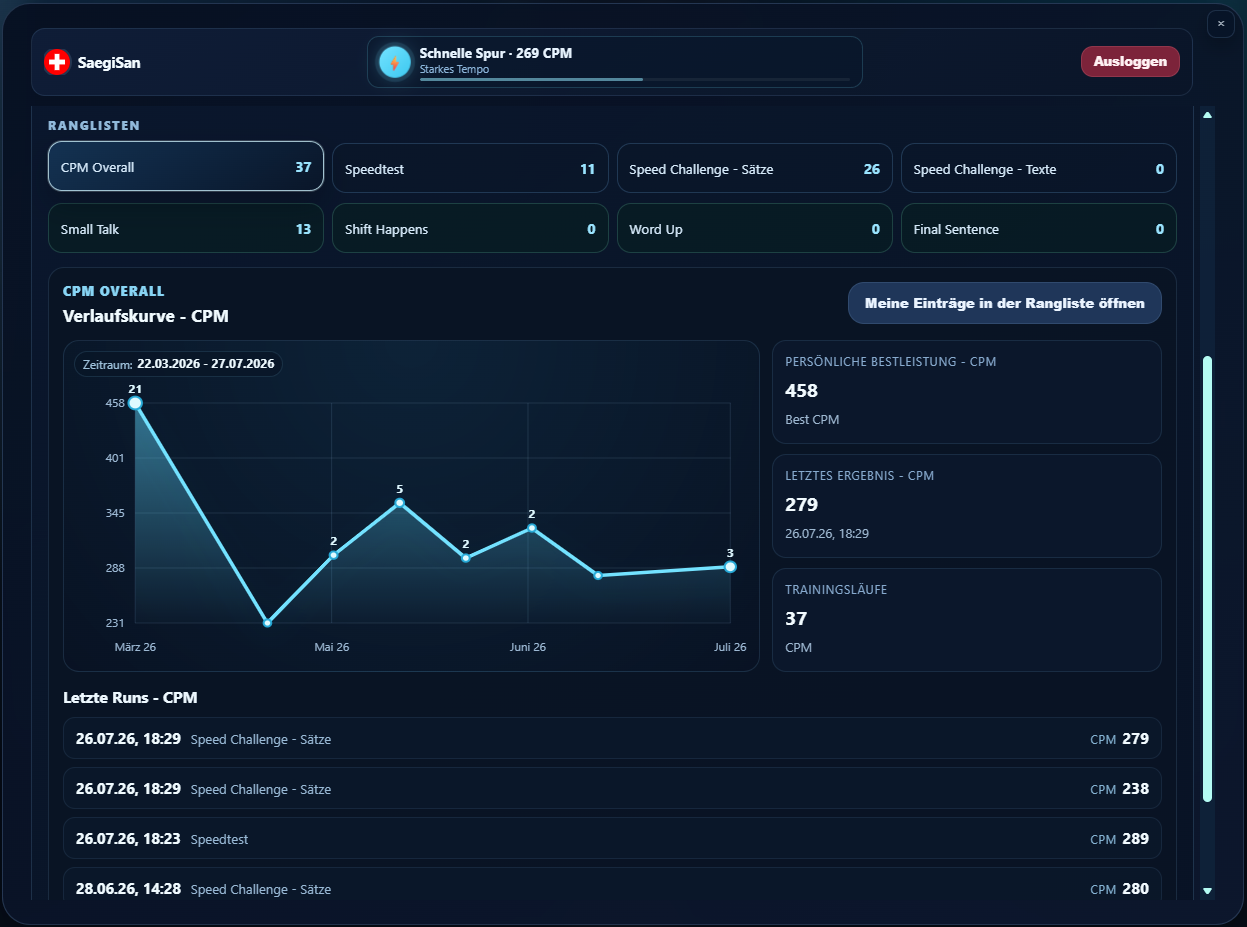Screen dimensions: 1247x927
Task: Select the run row with CPM 279
Action: point(612,739)
